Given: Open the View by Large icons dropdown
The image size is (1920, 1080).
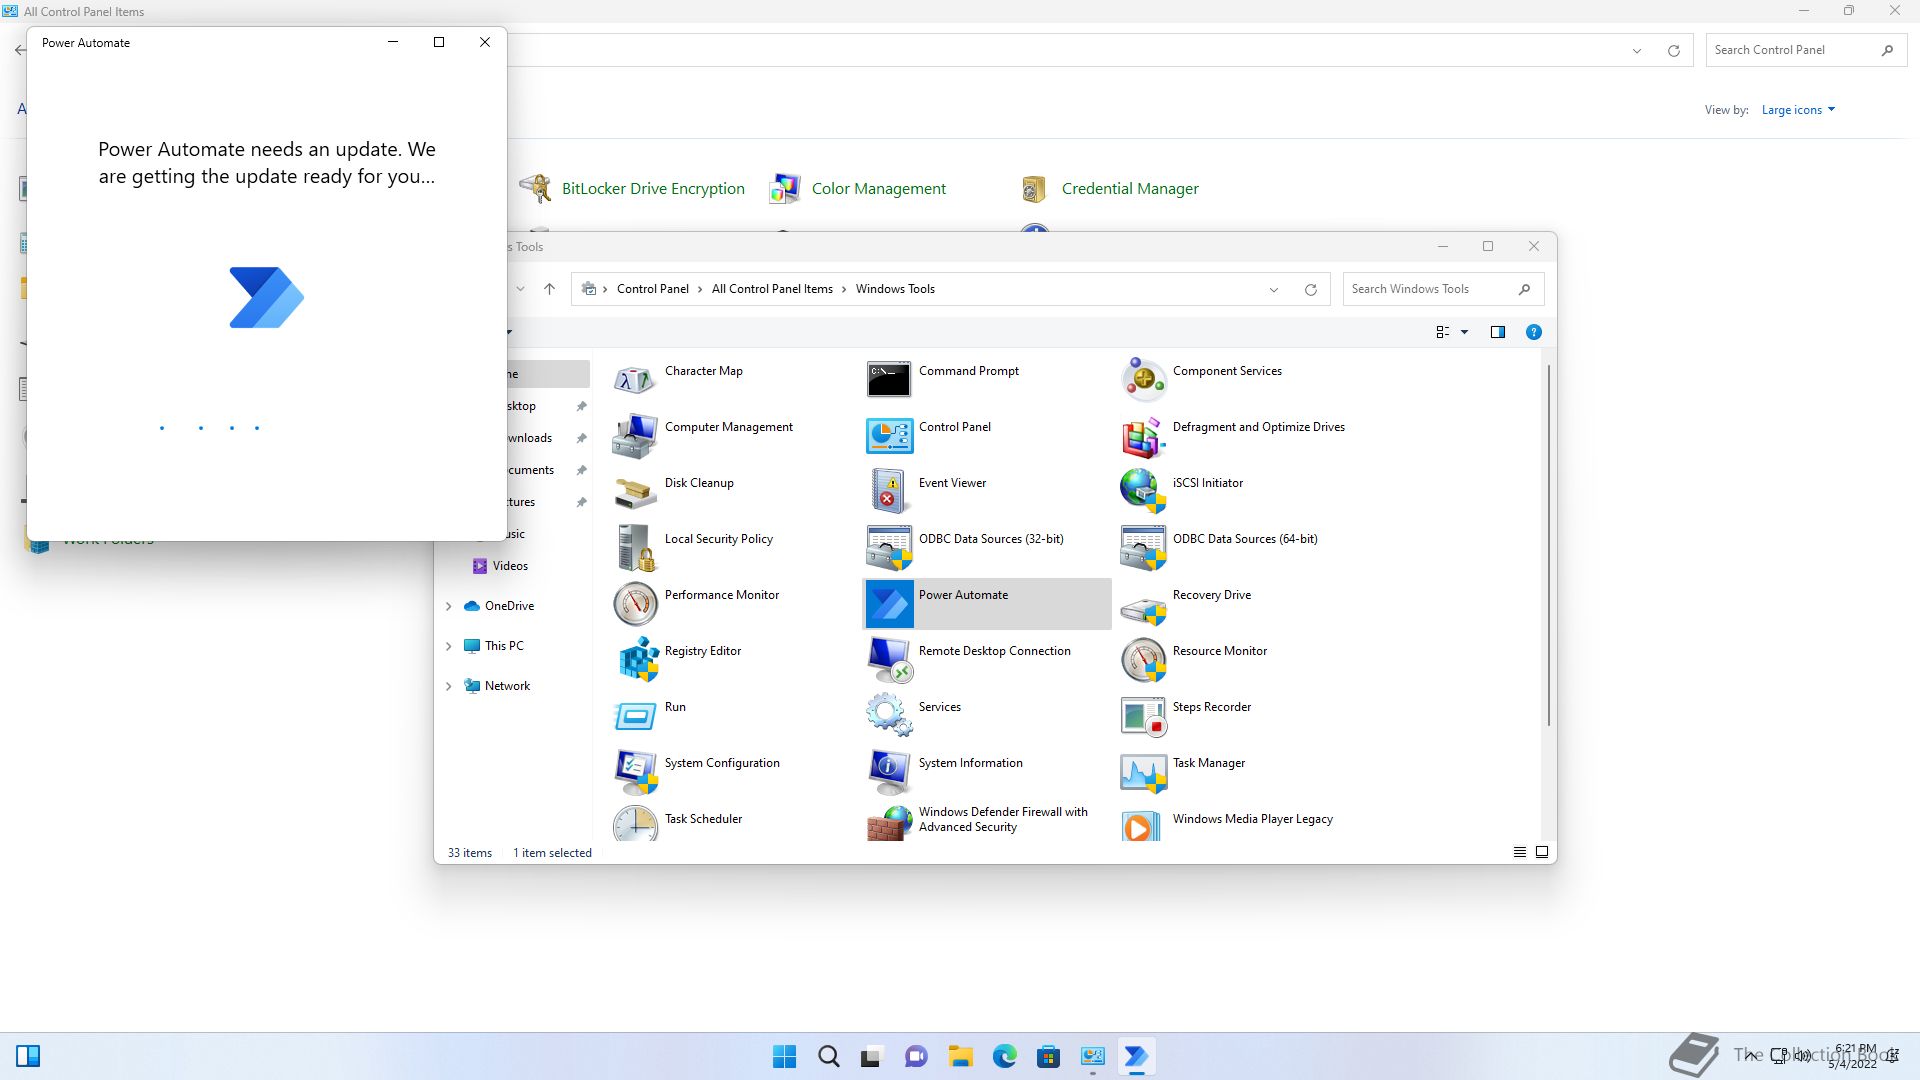Looking at the screenshot, I should tap(1798, 110).
